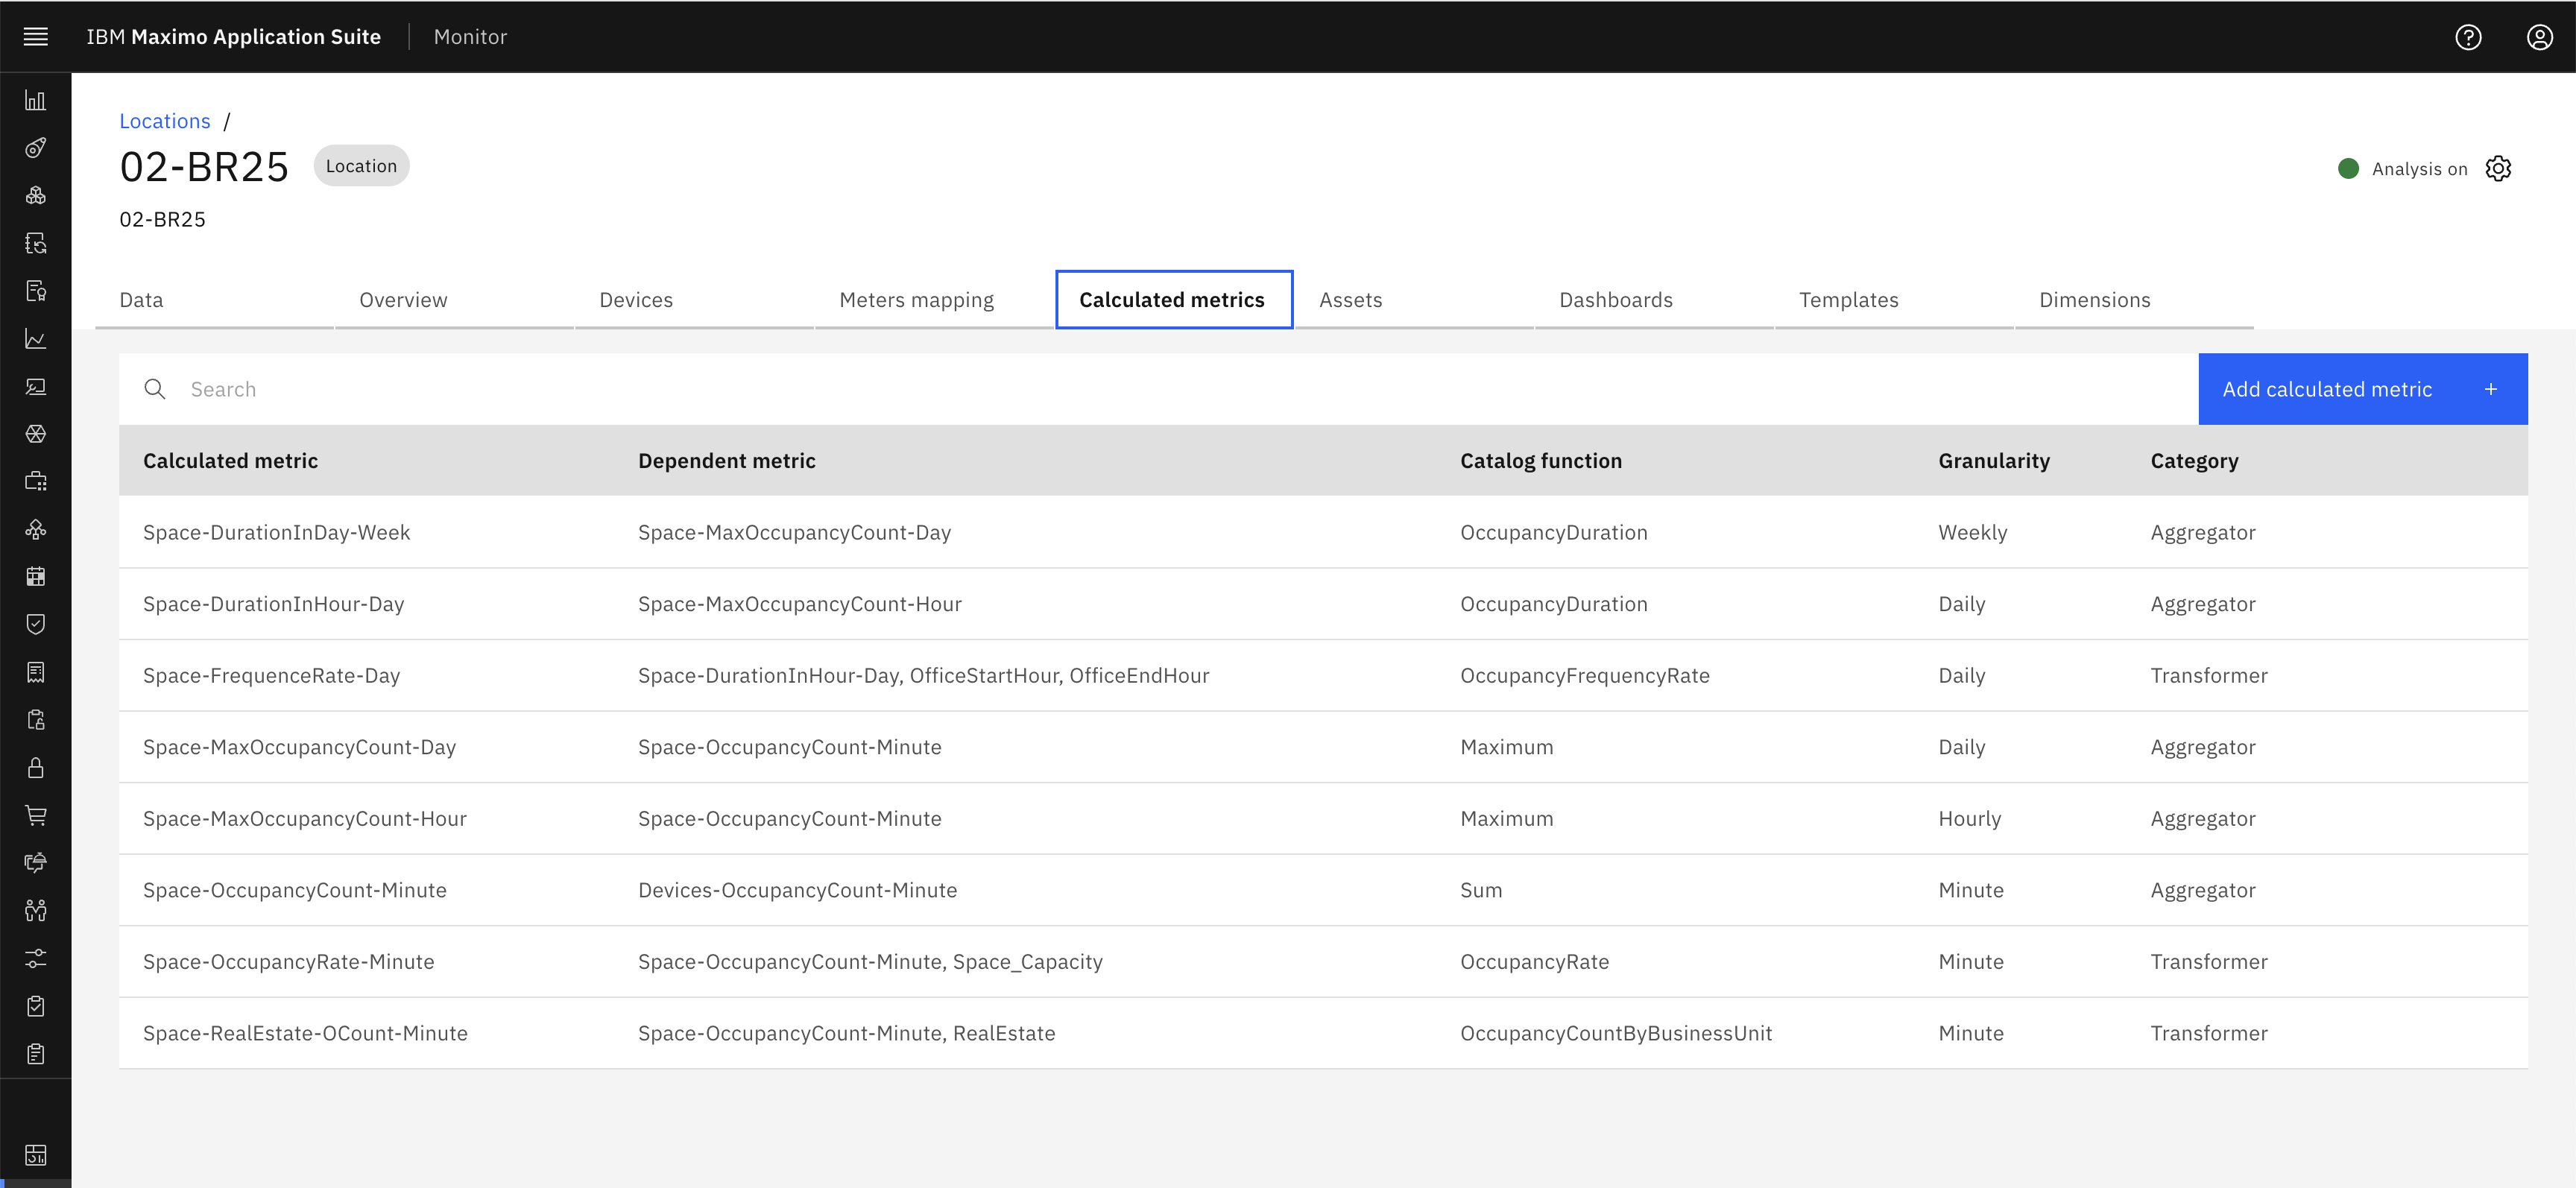Screen dimensions: 2576x1188
Task: Switch to the Overview tab
Action: [455, 300]
